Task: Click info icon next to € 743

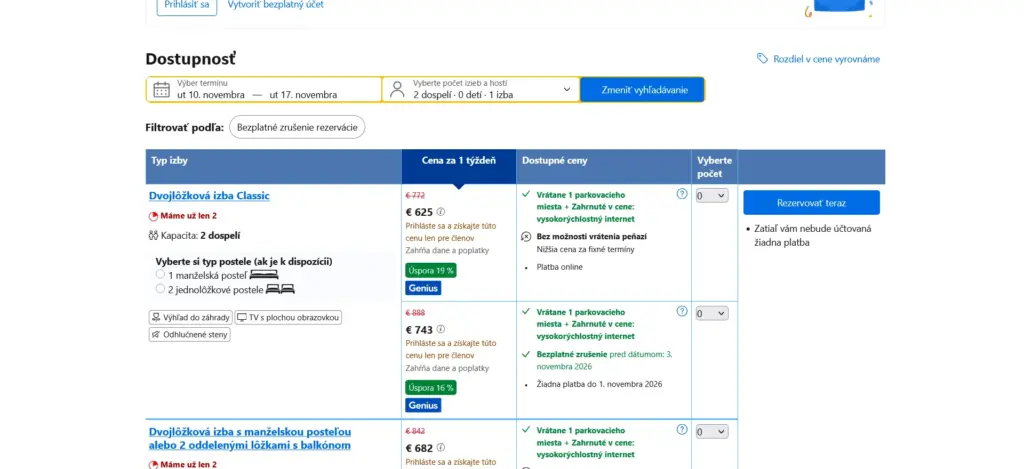Action: pyautogui.click(x=441, y=329)
